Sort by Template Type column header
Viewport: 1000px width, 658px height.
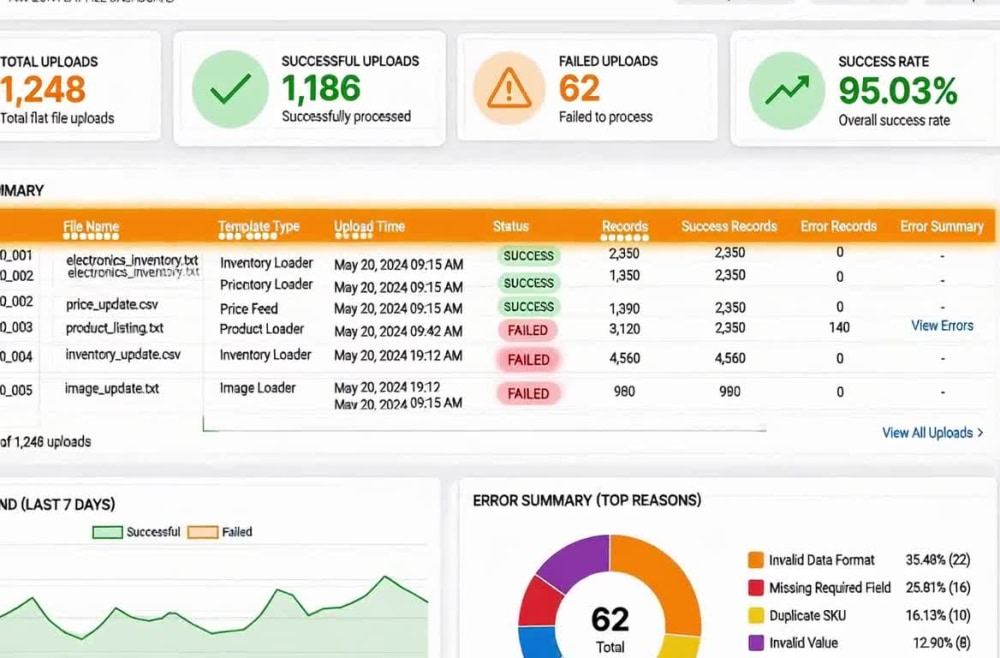tap(258, 227)
